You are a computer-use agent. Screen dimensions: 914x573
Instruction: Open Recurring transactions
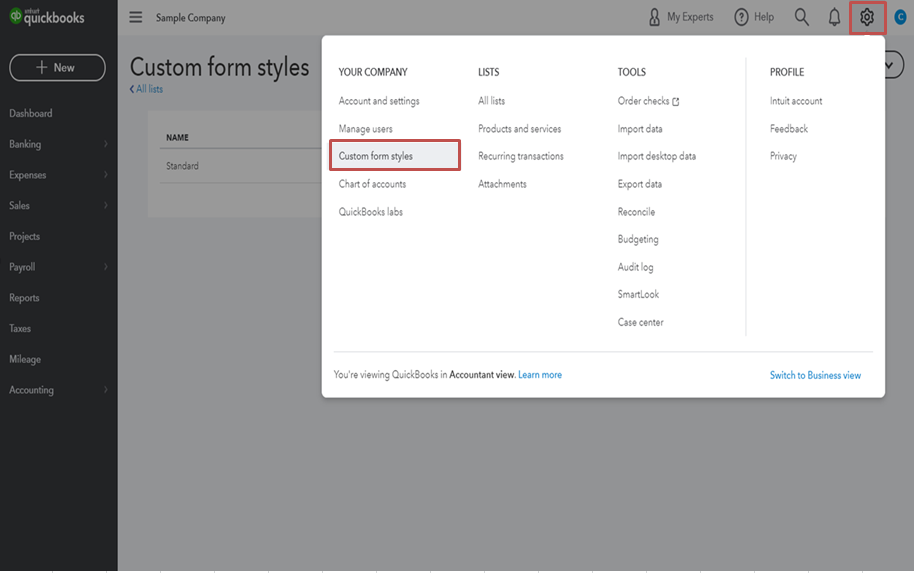521,156
